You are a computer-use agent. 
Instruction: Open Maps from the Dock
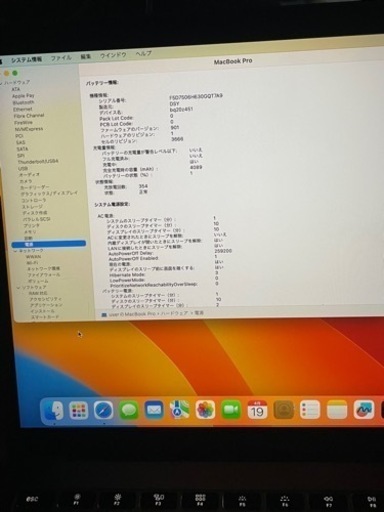click(180, 410)
